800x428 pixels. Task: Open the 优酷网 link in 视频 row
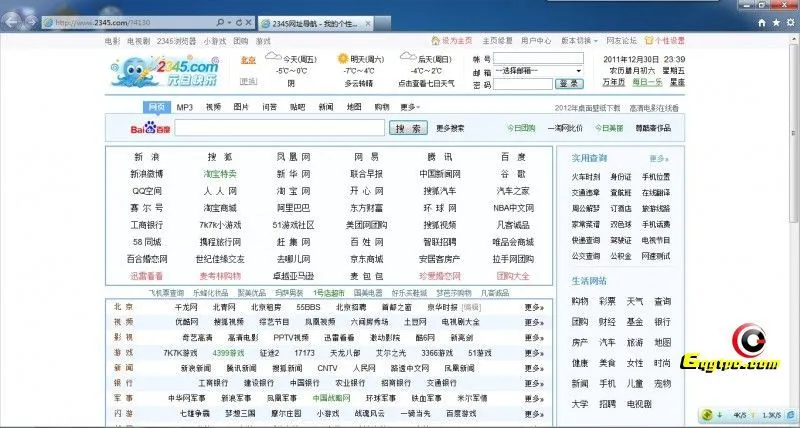[x=187, y=322]
